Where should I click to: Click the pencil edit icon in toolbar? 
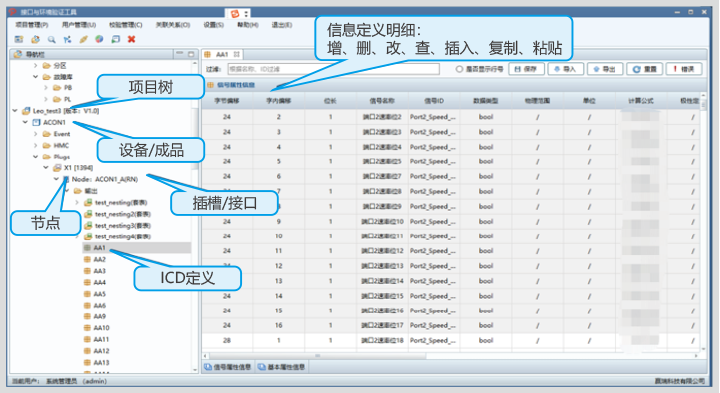(84, 39)
